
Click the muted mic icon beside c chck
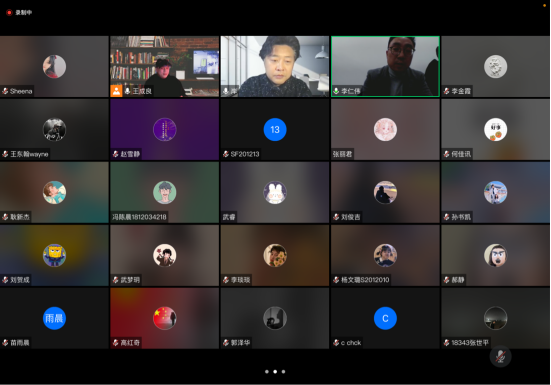[x=336, y=342]
